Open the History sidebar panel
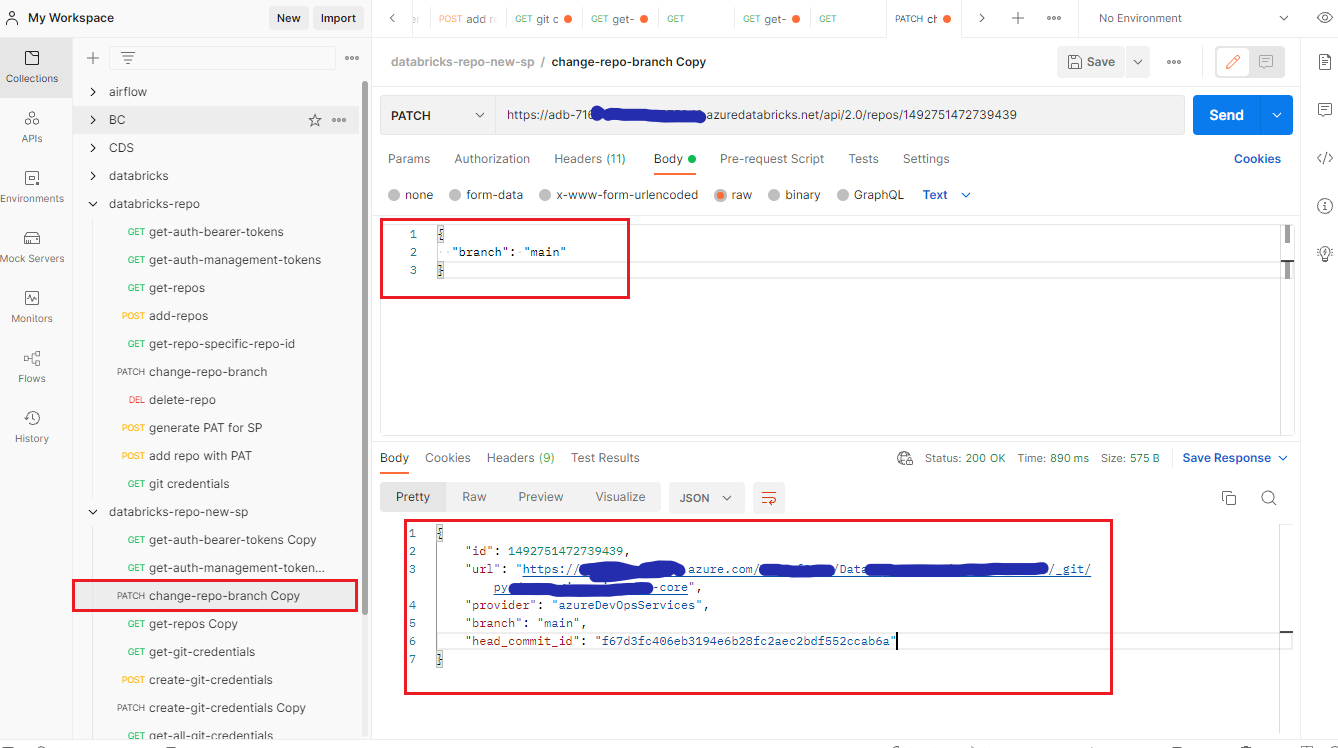The width and height of the screenshot is (1338, 748). point(32,427)
